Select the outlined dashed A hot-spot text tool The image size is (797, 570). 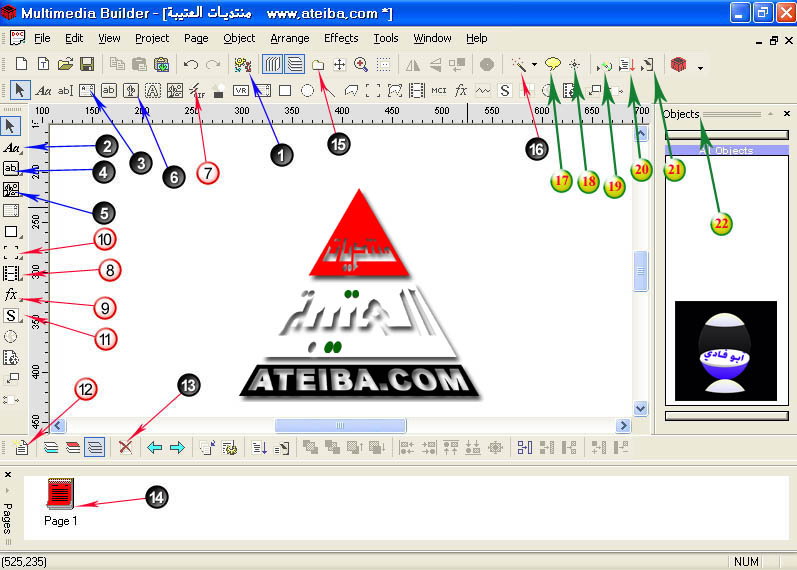[x=152, y=91]
